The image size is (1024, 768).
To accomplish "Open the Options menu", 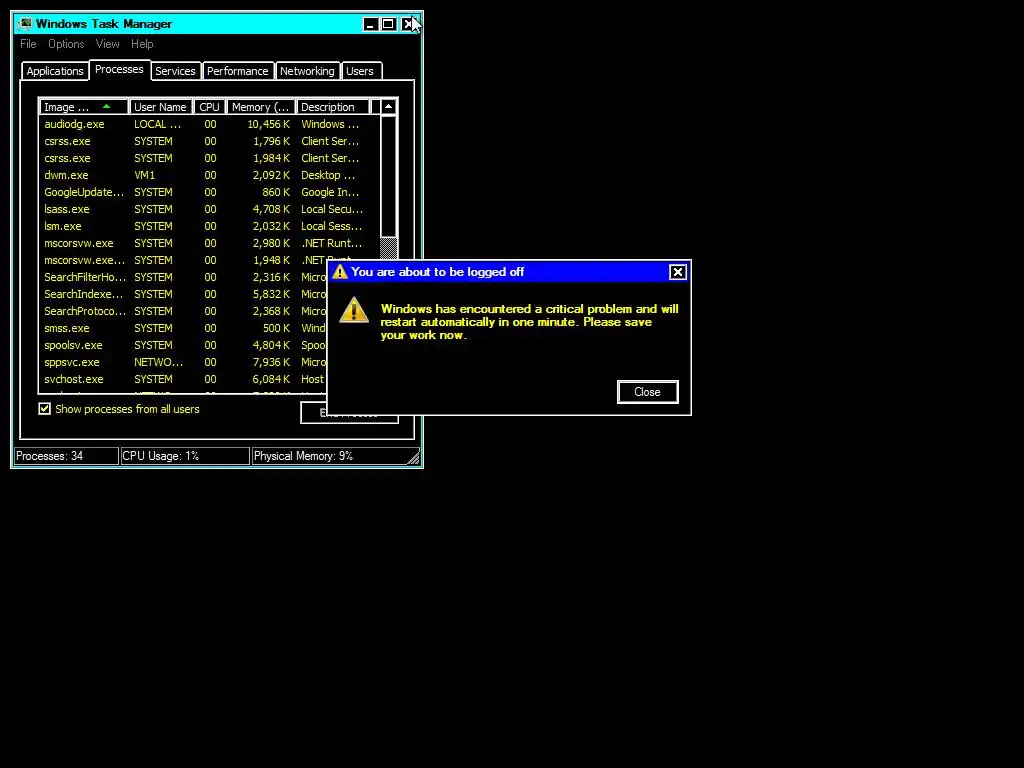I will pyautogui.click(x=66, y=44).
